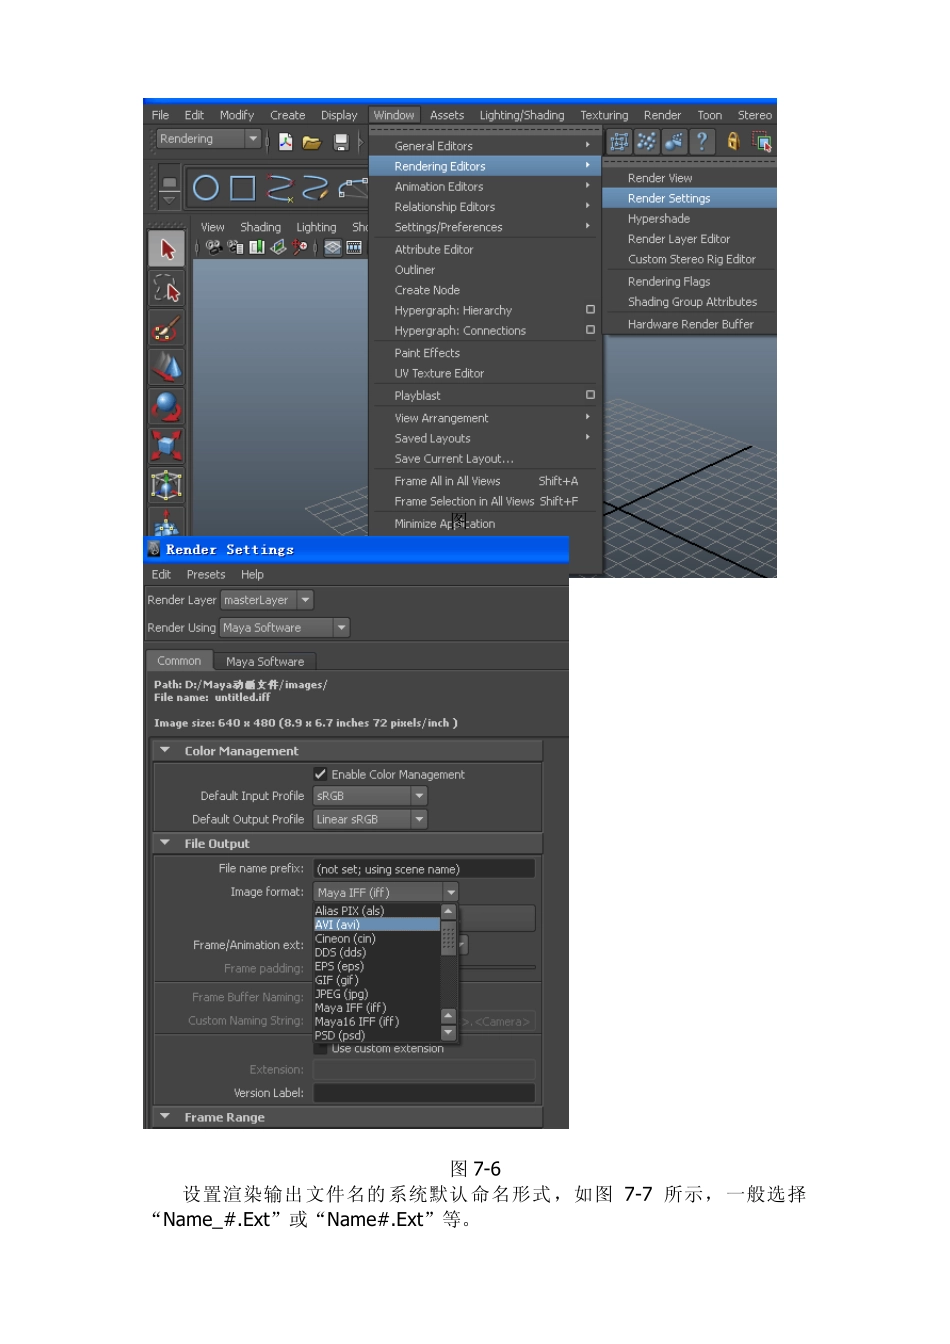This screenshot has width=950, height=1344.
Task: Click the Soft Modification tool icon
Action: (166, 522)
